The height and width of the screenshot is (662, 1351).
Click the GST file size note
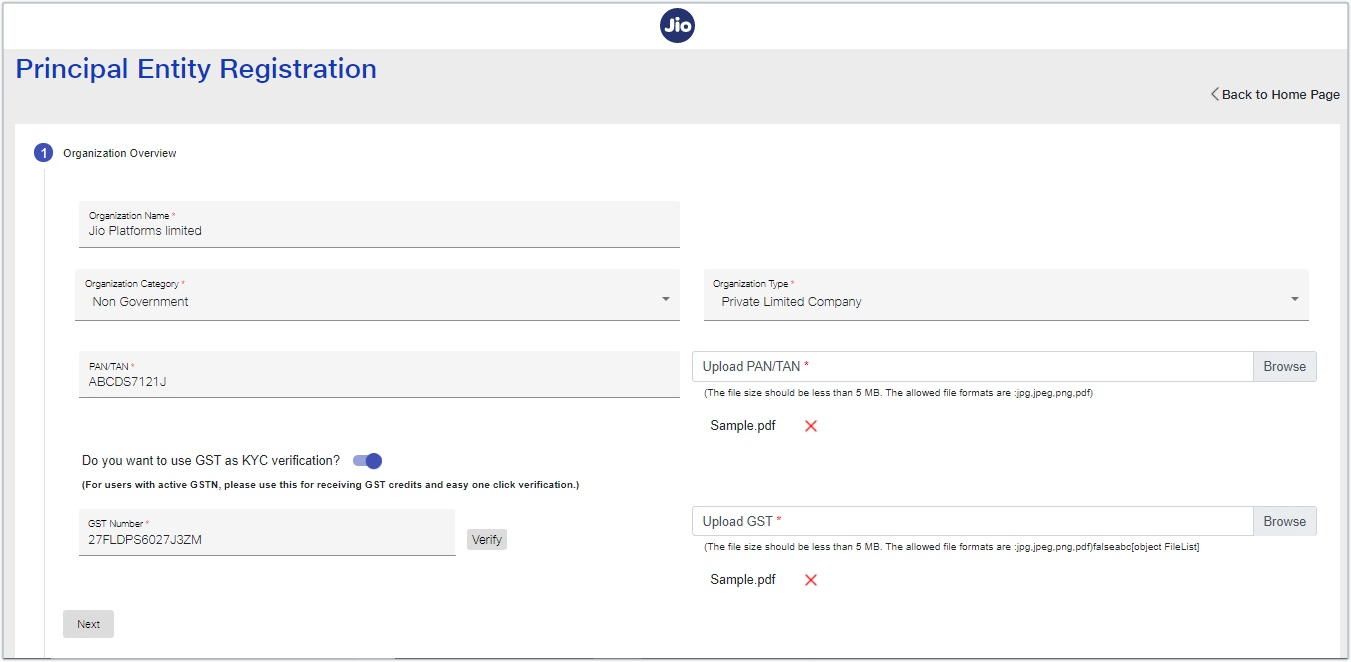pos(951,547)
